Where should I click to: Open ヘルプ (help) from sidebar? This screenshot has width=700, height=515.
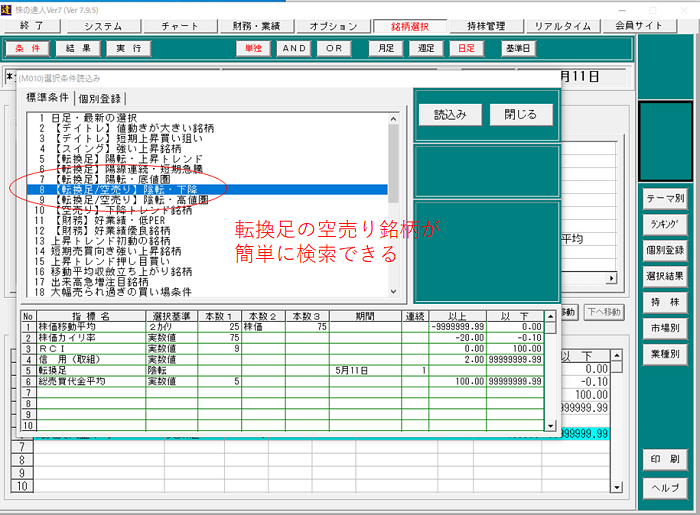tap(665, 487)
